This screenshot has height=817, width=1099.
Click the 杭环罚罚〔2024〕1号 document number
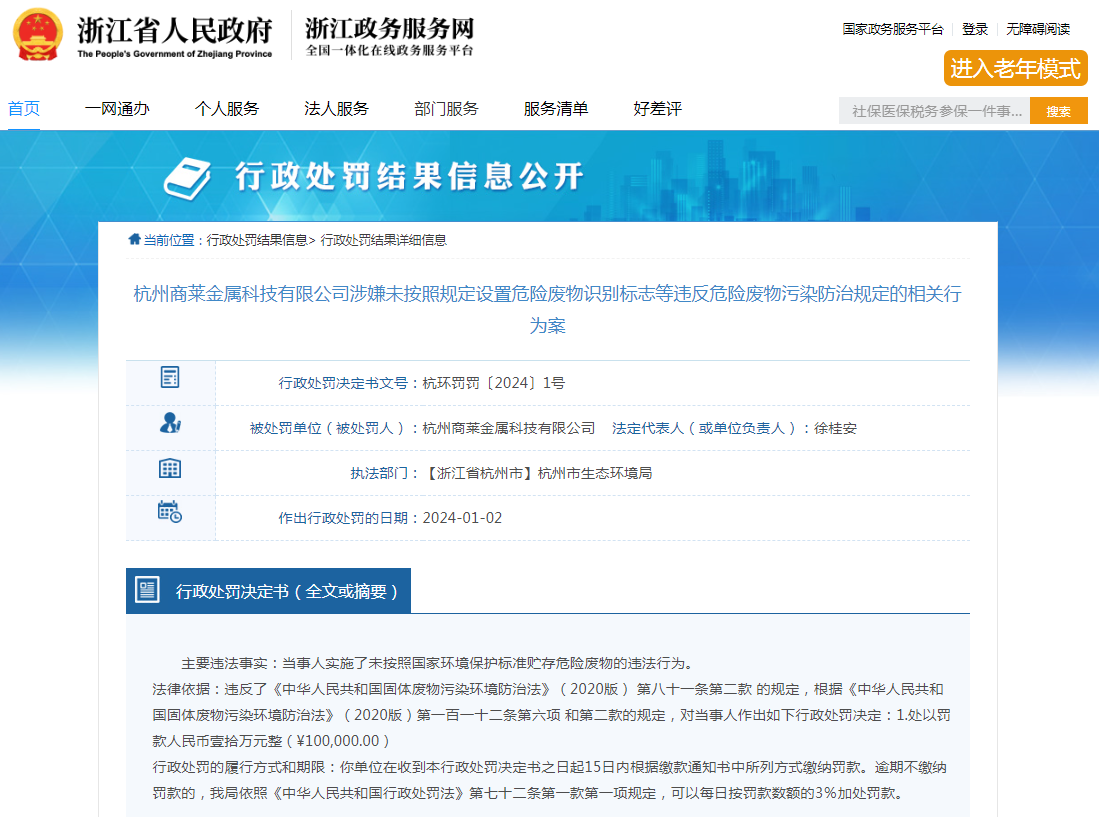point(493,383)
